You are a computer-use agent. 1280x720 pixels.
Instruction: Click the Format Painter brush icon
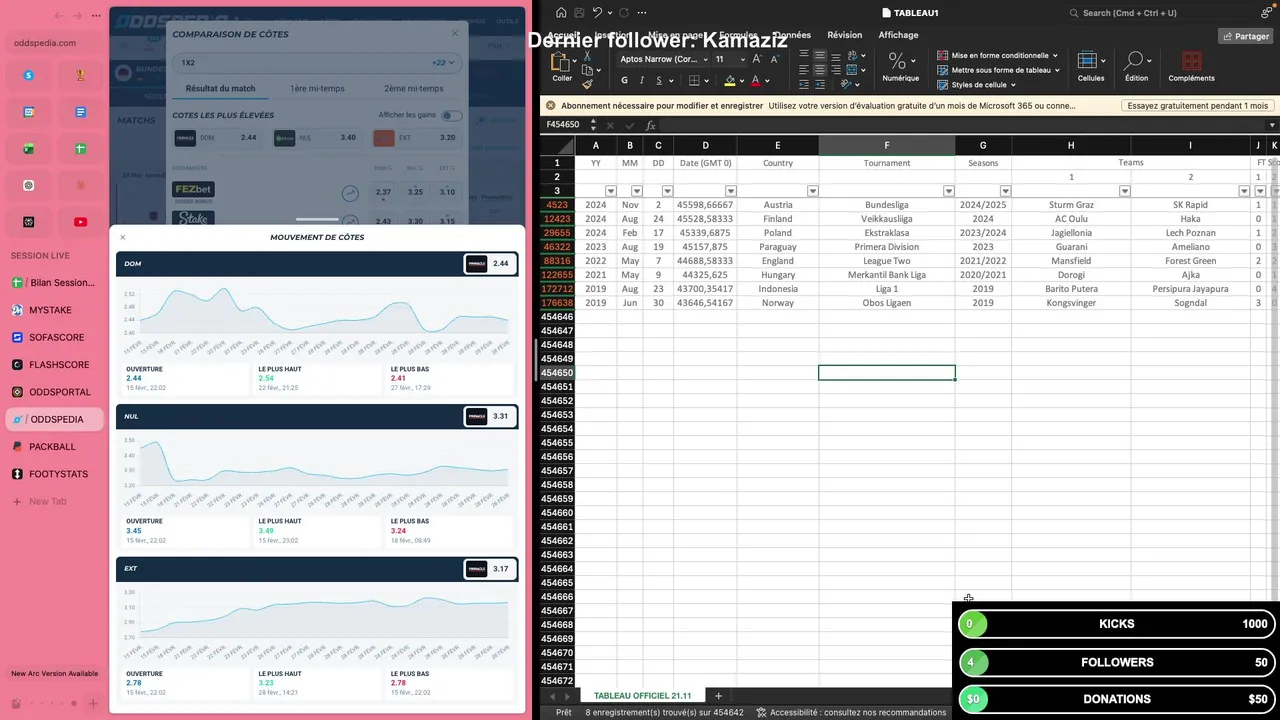tap(587, 84)
